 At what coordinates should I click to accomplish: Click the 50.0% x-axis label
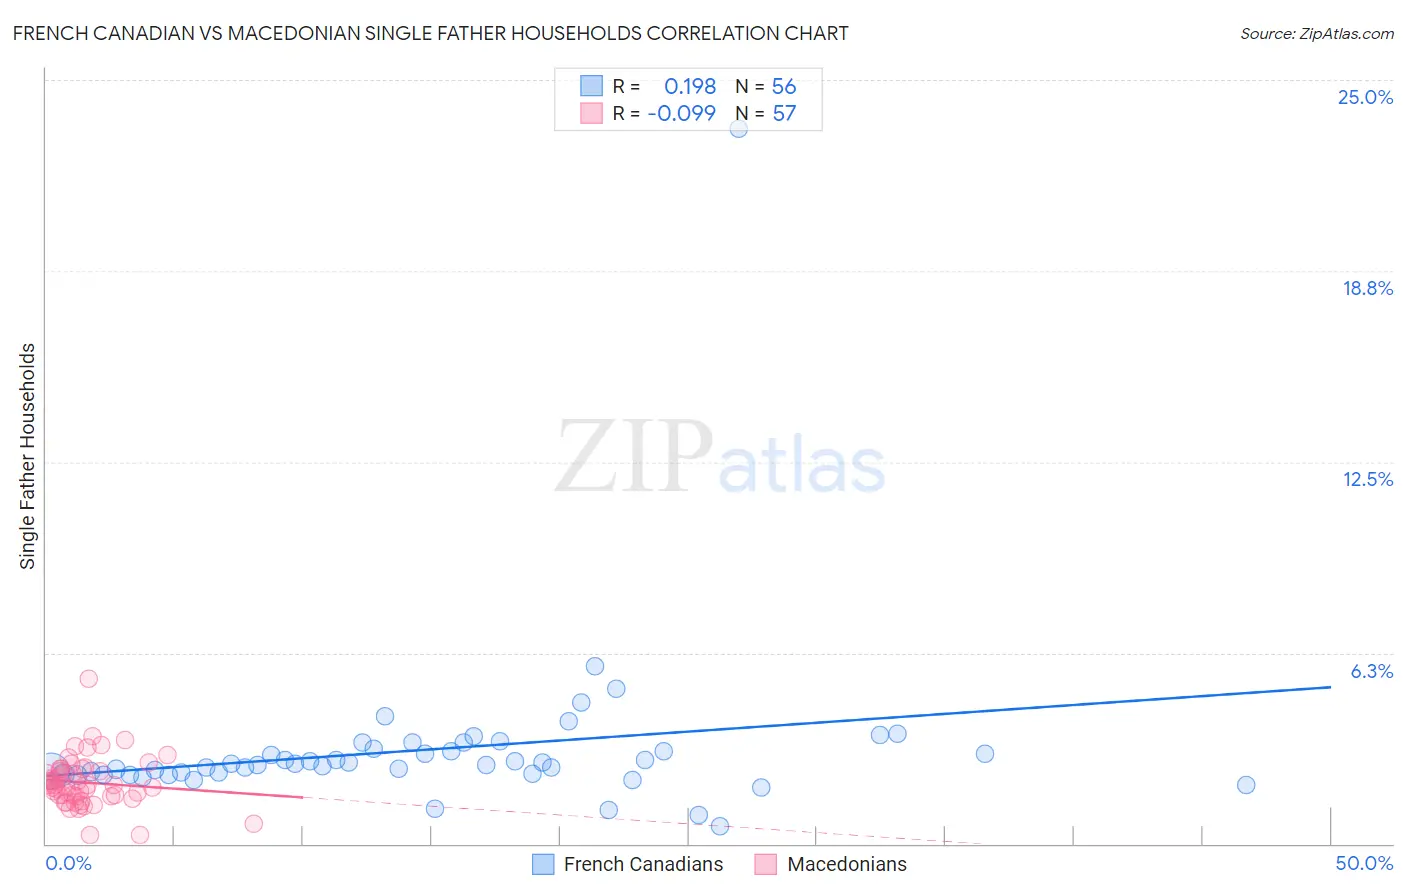click(x=1364, y=863)
